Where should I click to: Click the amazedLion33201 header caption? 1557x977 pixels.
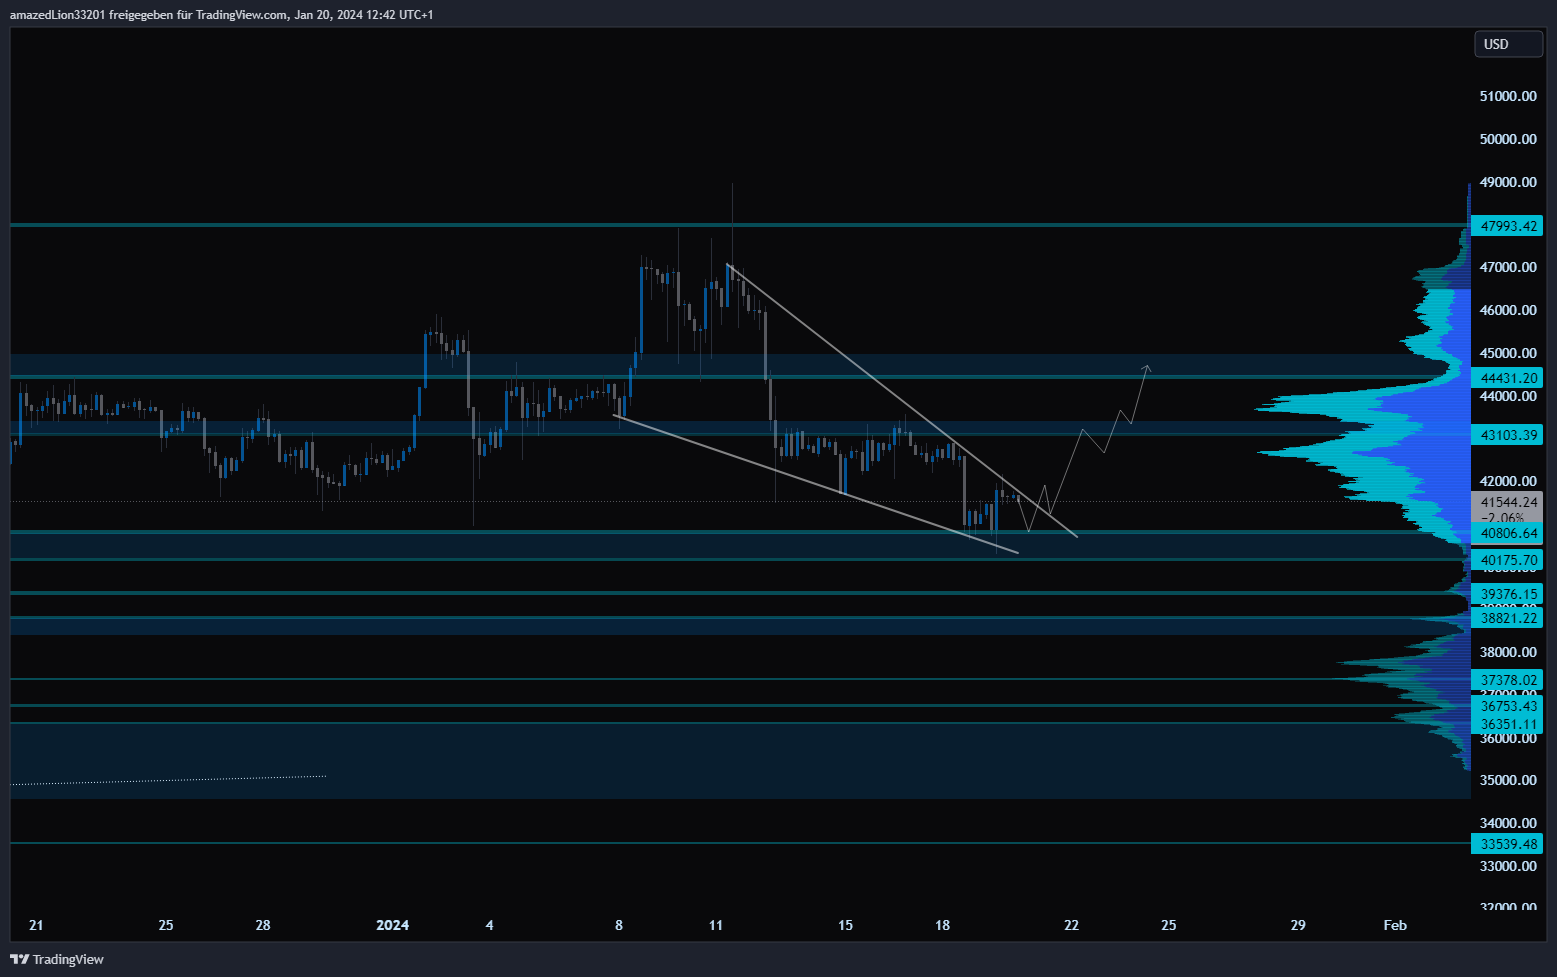222,15
